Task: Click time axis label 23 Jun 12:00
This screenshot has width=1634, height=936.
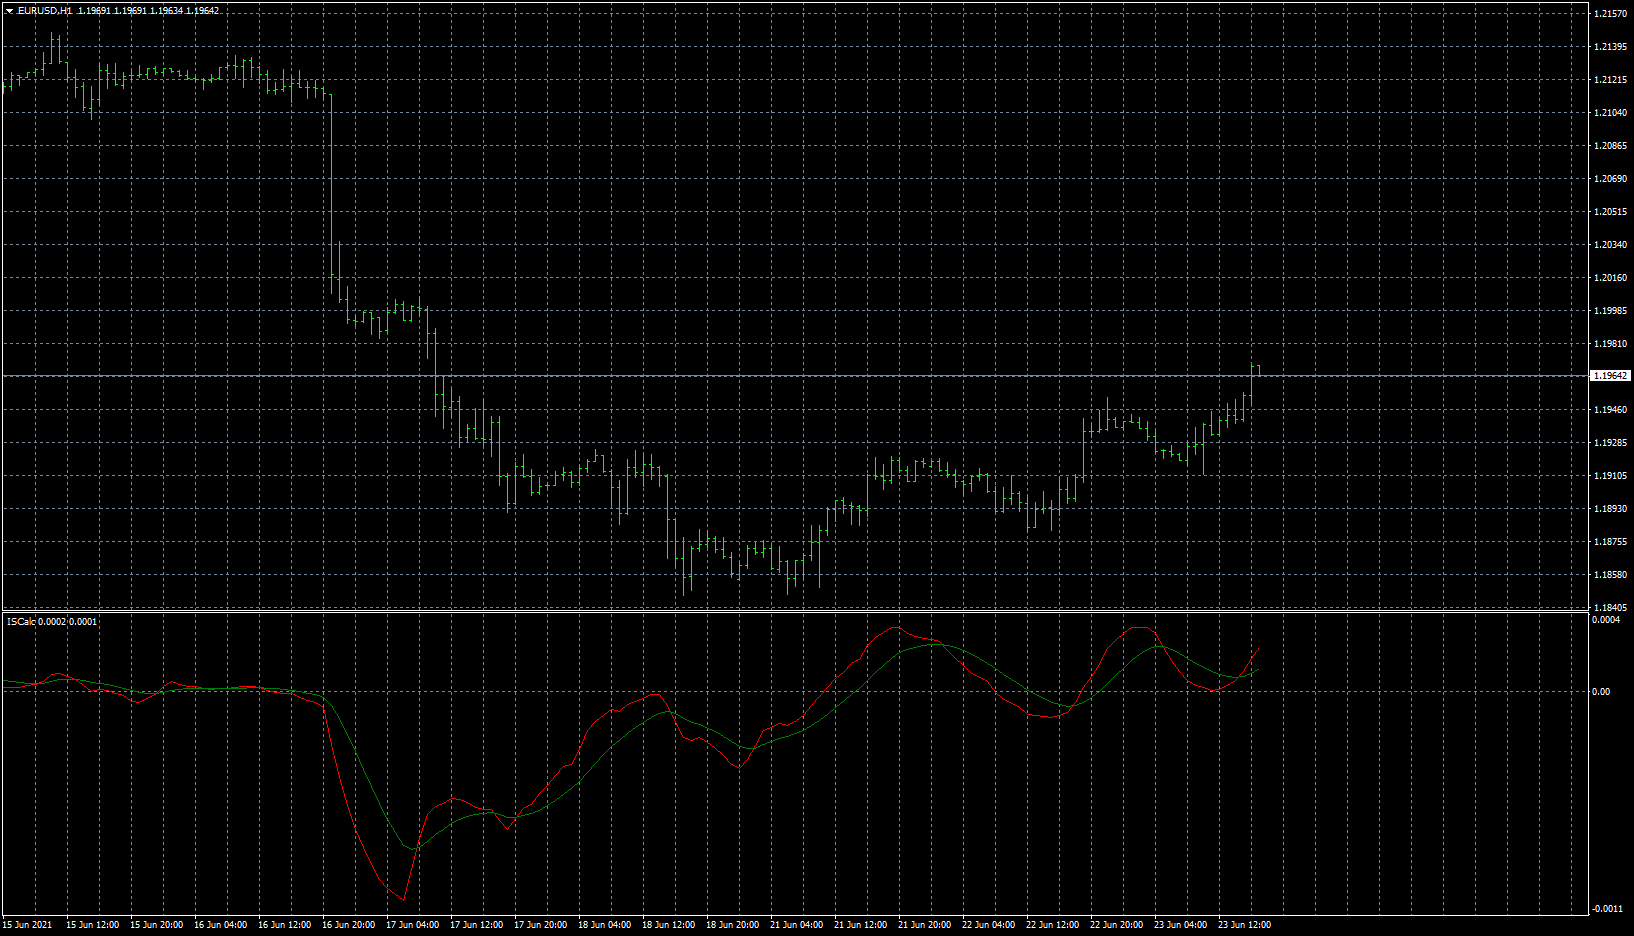Action: click(1244, 925)
